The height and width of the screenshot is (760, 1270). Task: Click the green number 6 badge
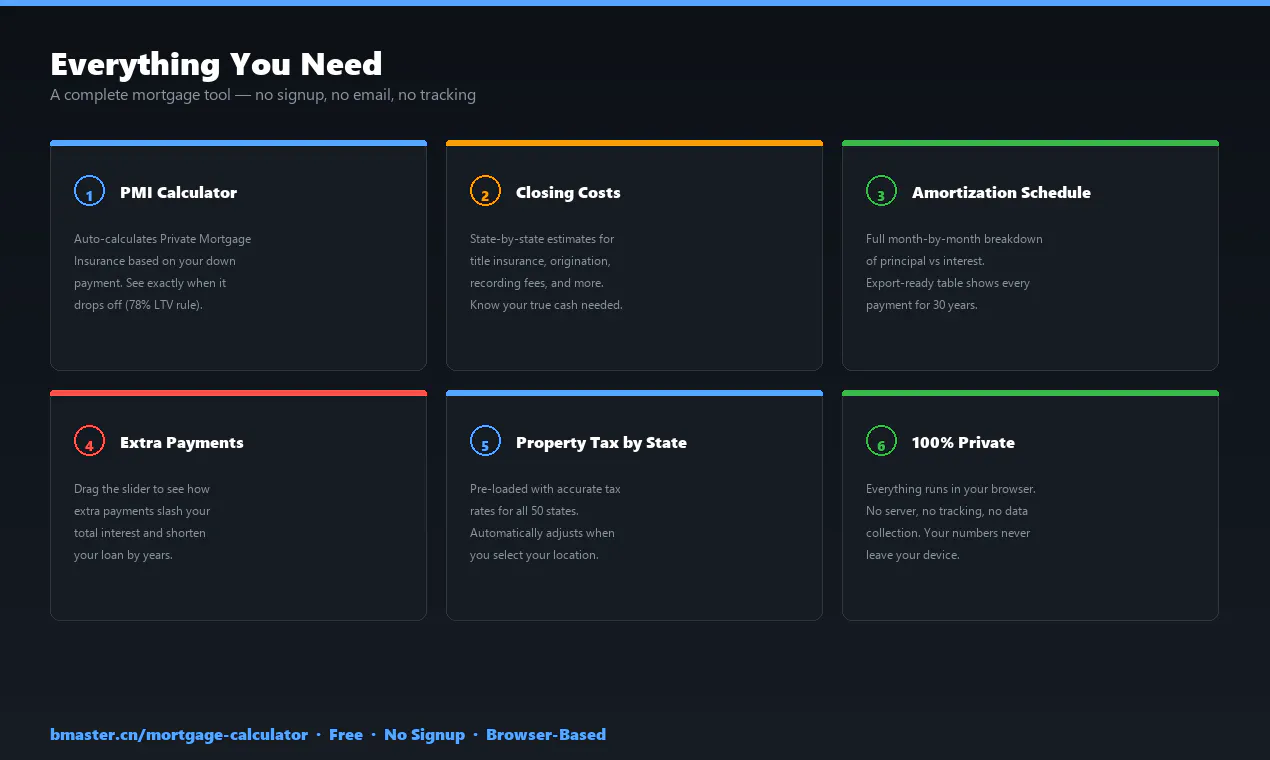click(881, 440)
